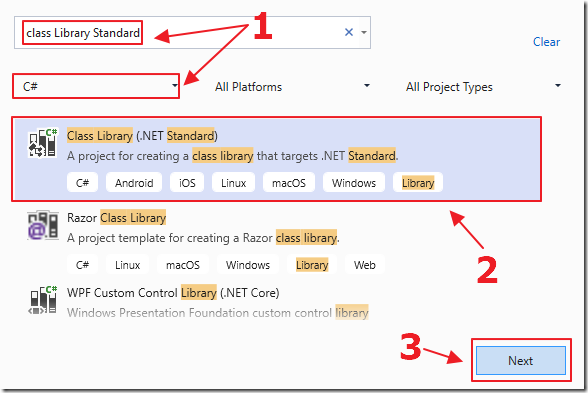Click Windows tag on .NET Standard template
This screenshot has height=393, width=588.
354,183
